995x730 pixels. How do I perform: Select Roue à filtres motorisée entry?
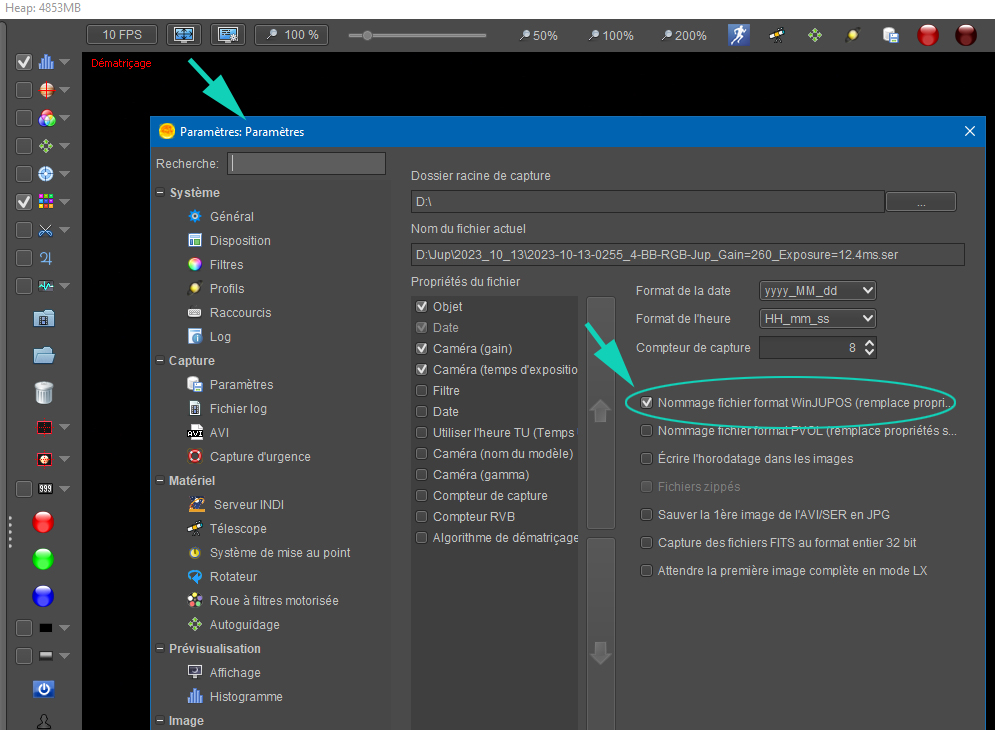[x=274, y=601]
